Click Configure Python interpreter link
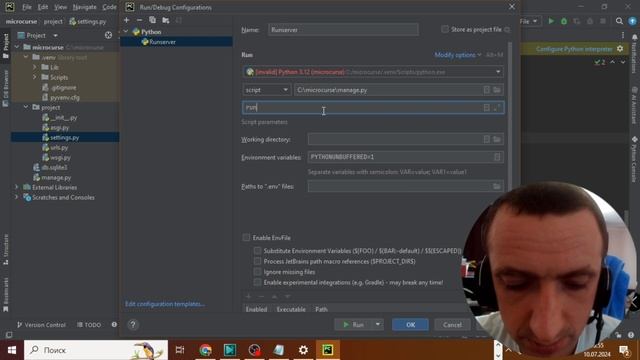Screen dimensions: 640x360 (574, 49)
